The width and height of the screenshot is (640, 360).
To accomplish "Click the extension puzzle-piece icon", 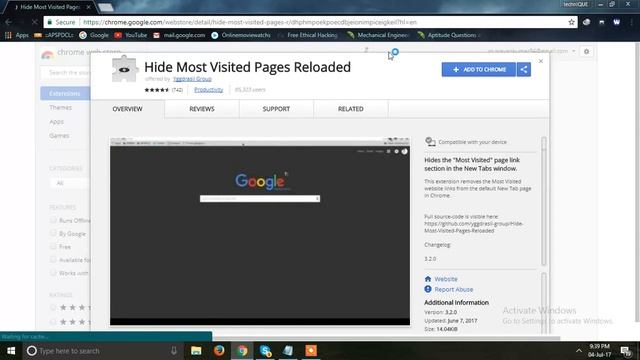I will point(124,69).
